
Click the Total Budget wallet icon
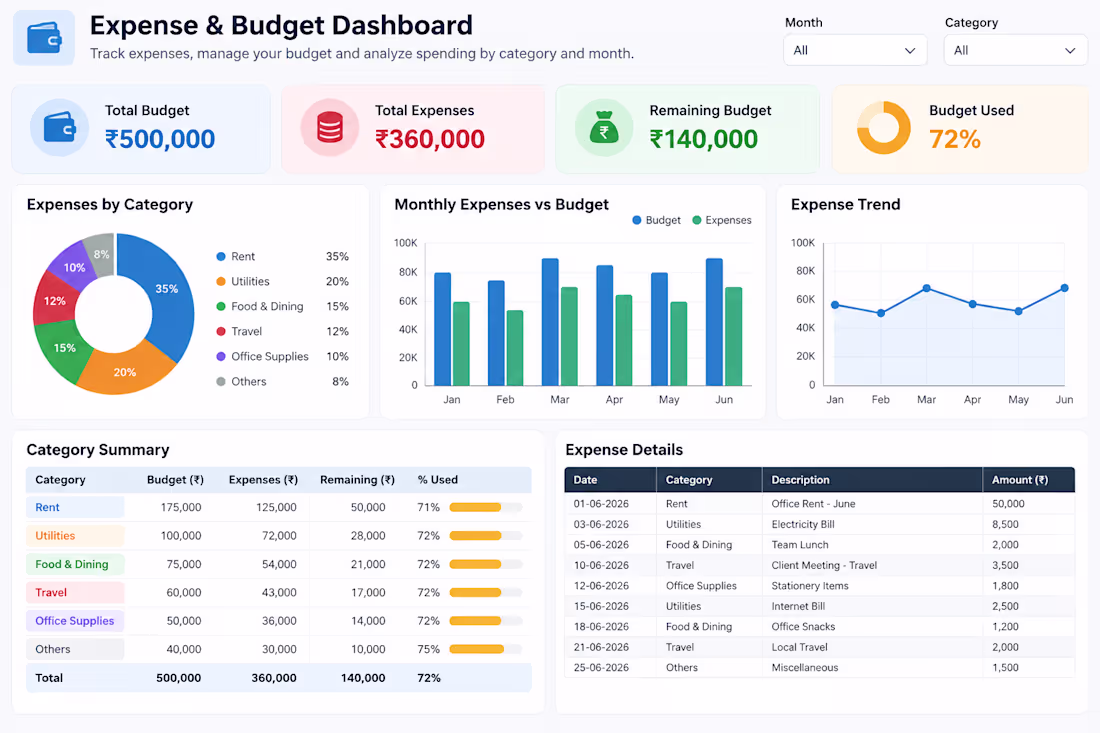[x=60, y=128]
